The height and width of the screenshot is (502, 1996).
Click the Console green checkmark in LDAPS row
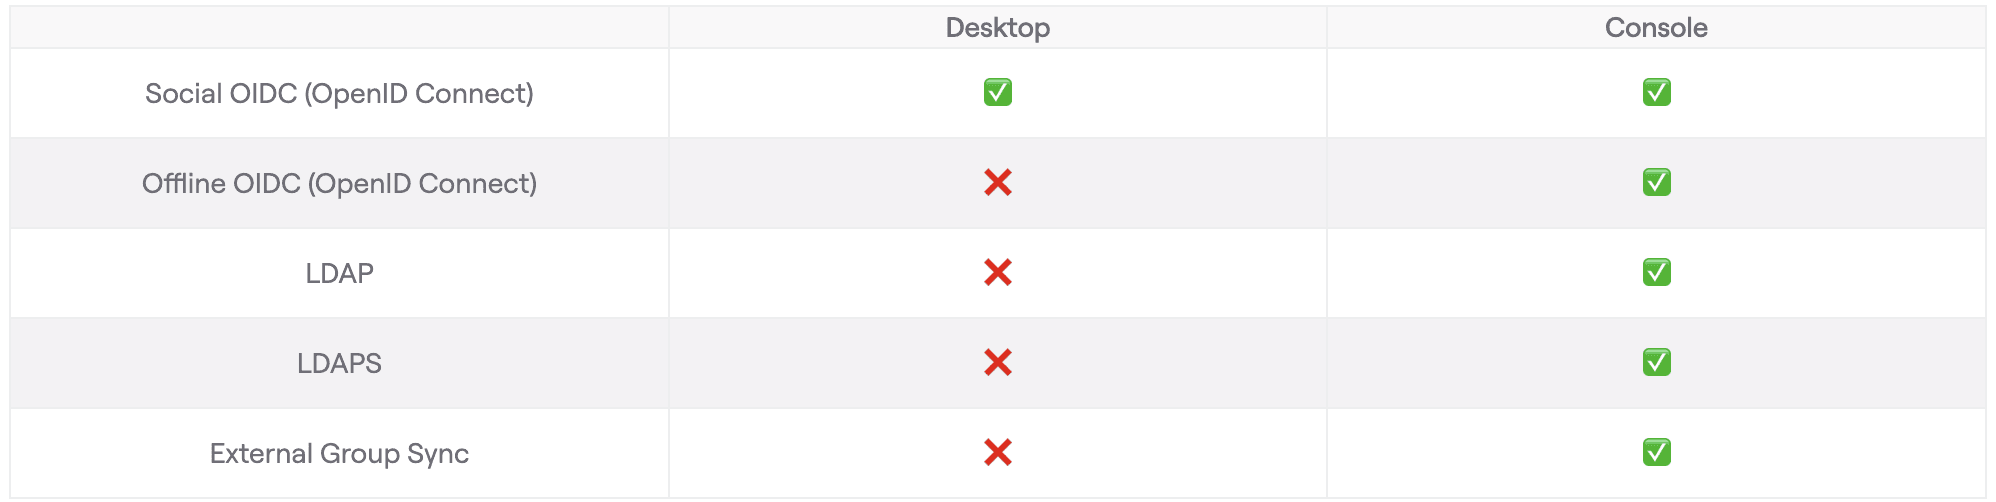pos(1656,362)
